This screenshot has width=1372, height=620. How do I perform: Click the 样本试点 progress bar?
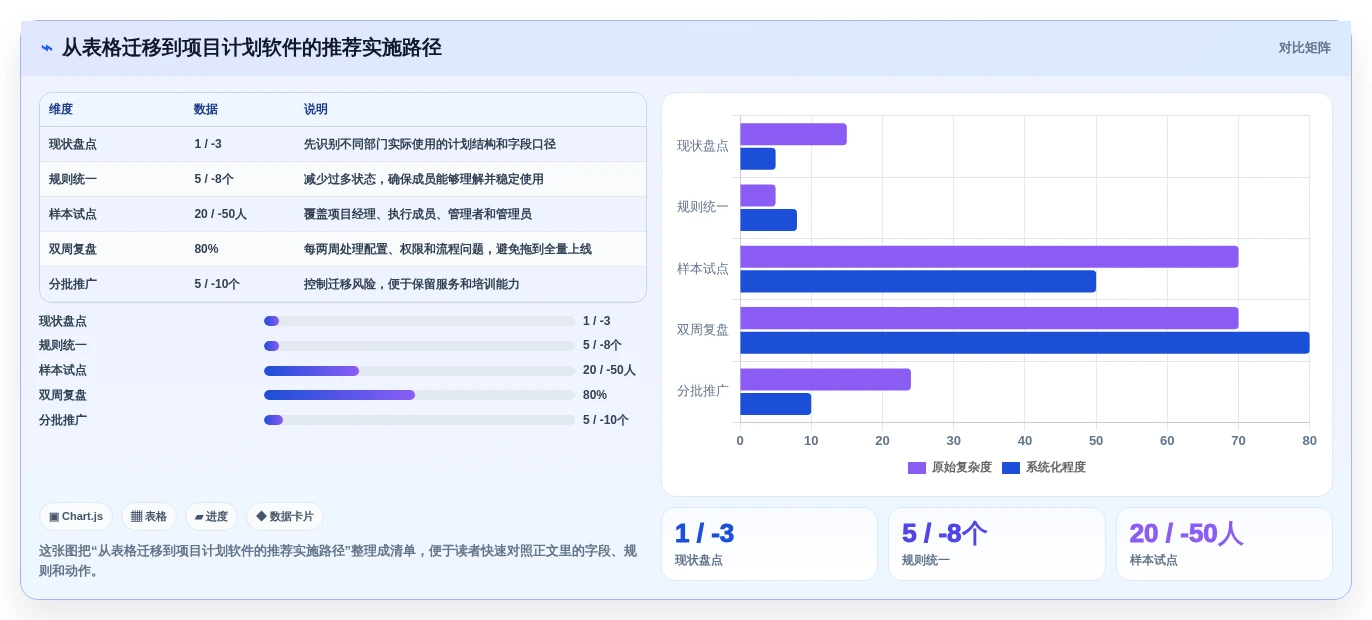pos(419,371)
